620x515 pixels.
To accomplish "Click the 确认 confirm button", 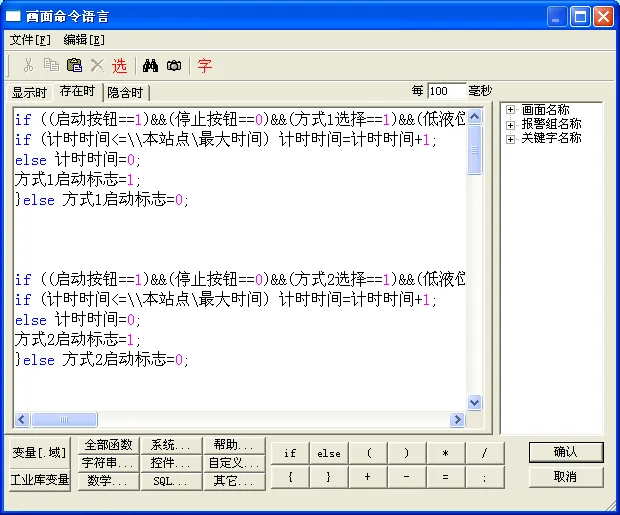I will [566, 452].
